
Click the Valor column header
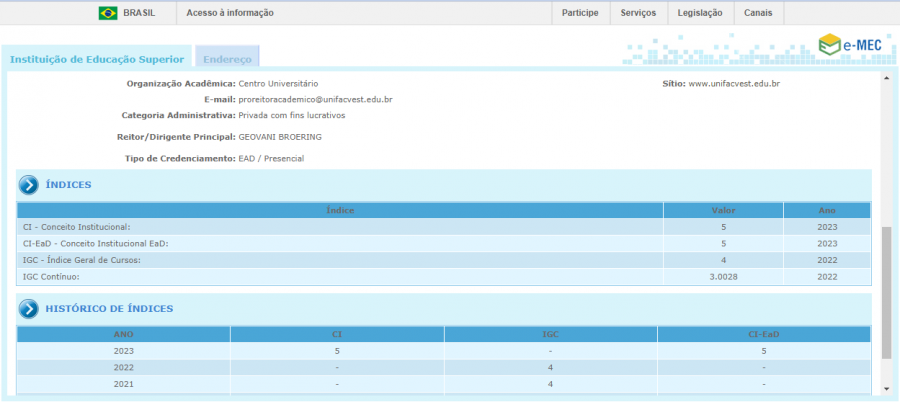(x=722, y=211)
